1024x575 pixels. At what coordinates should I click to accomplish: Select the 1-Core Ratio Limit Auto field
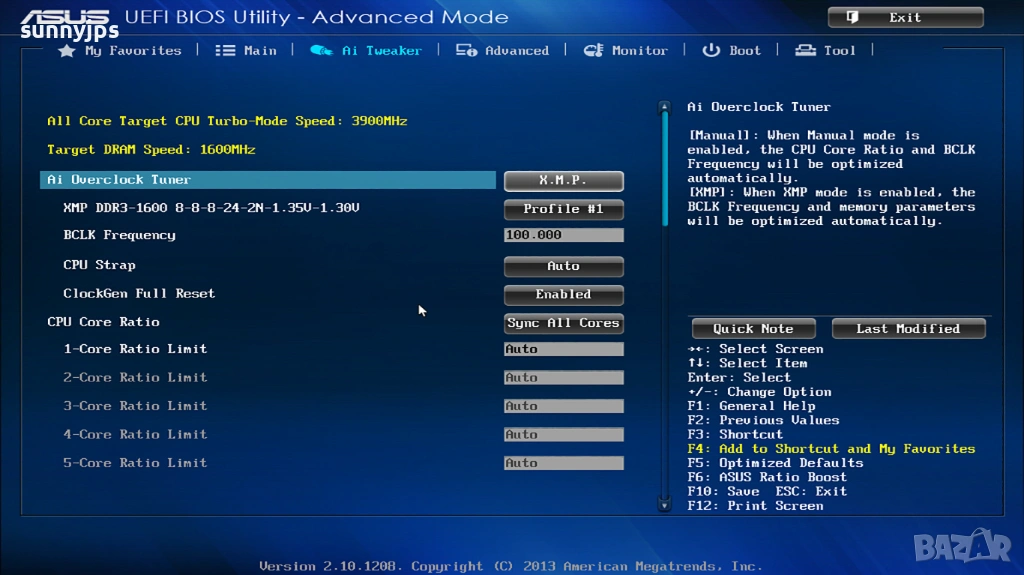(x=563, y=350)
